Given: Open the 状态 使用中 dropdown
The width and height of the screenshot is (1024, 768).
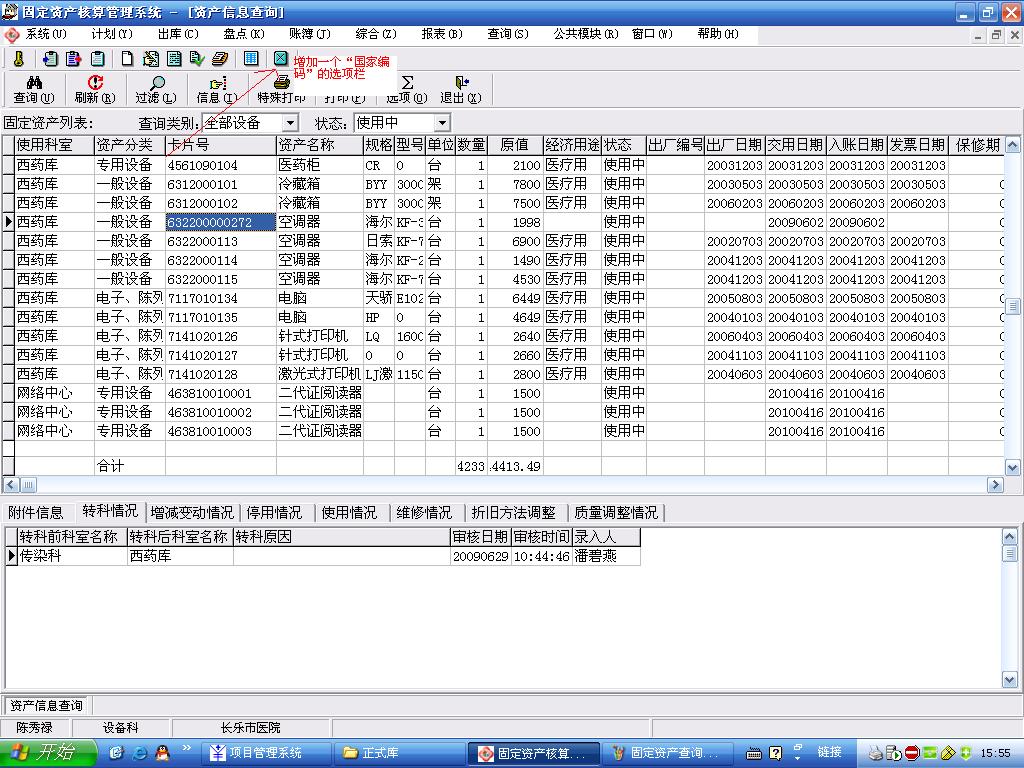Looking at the screenshot, I should (x=442, y=123).
